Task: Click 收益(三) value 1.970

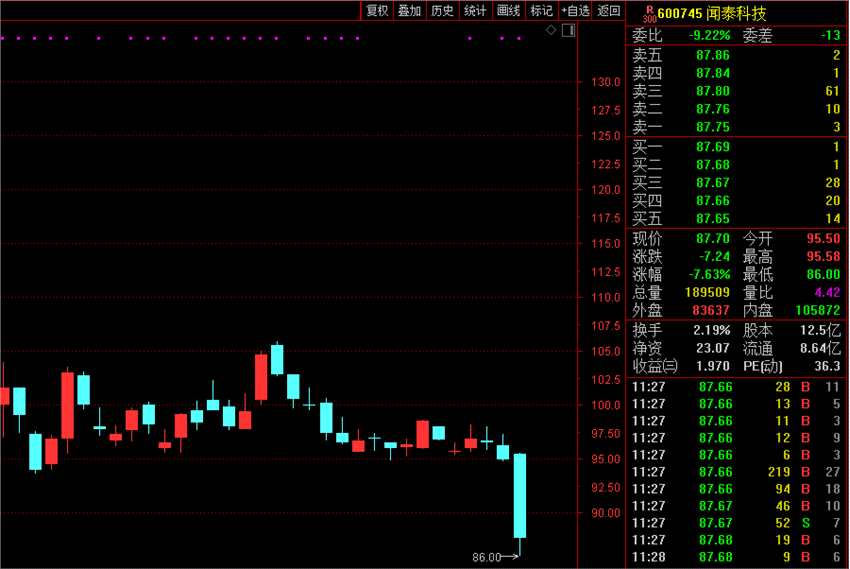Action: coord(713,366)
